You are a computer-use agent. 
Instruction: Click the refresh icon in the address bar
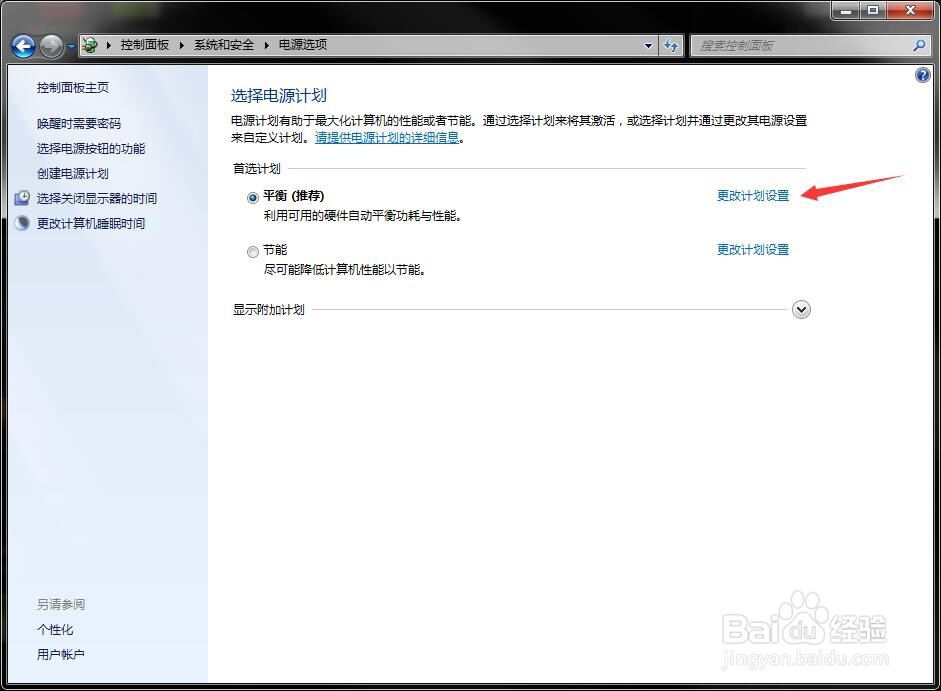(x=671, y=45)
